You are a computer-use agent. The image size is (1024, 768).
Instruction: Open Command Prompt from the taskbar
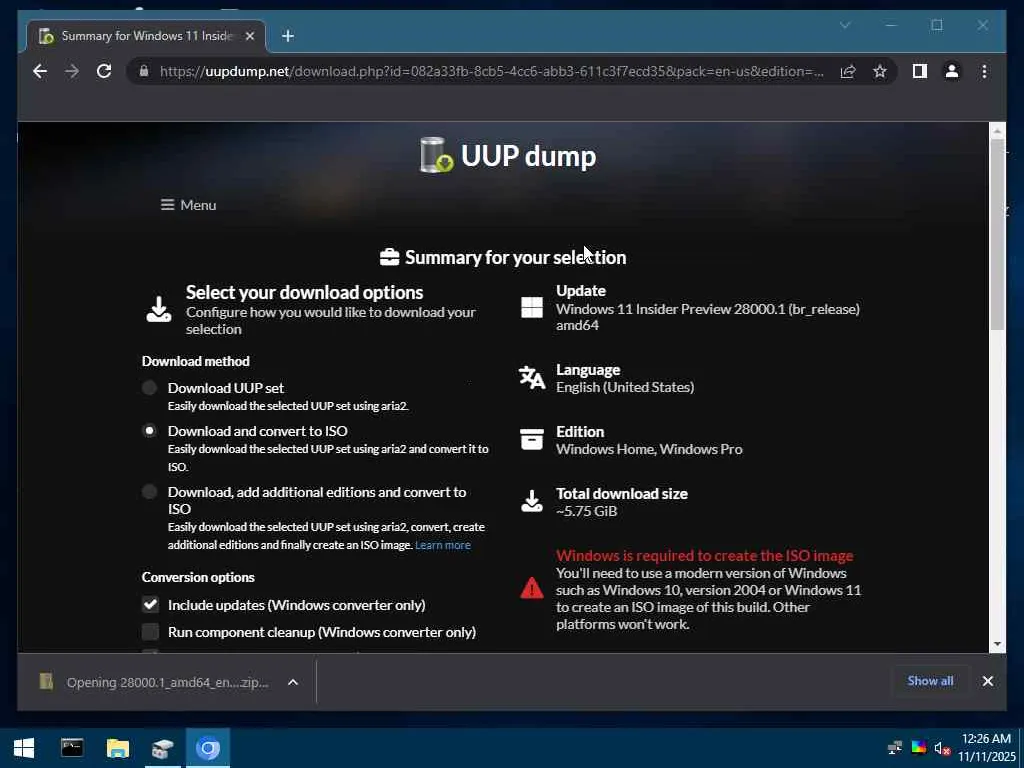[72, 748]
